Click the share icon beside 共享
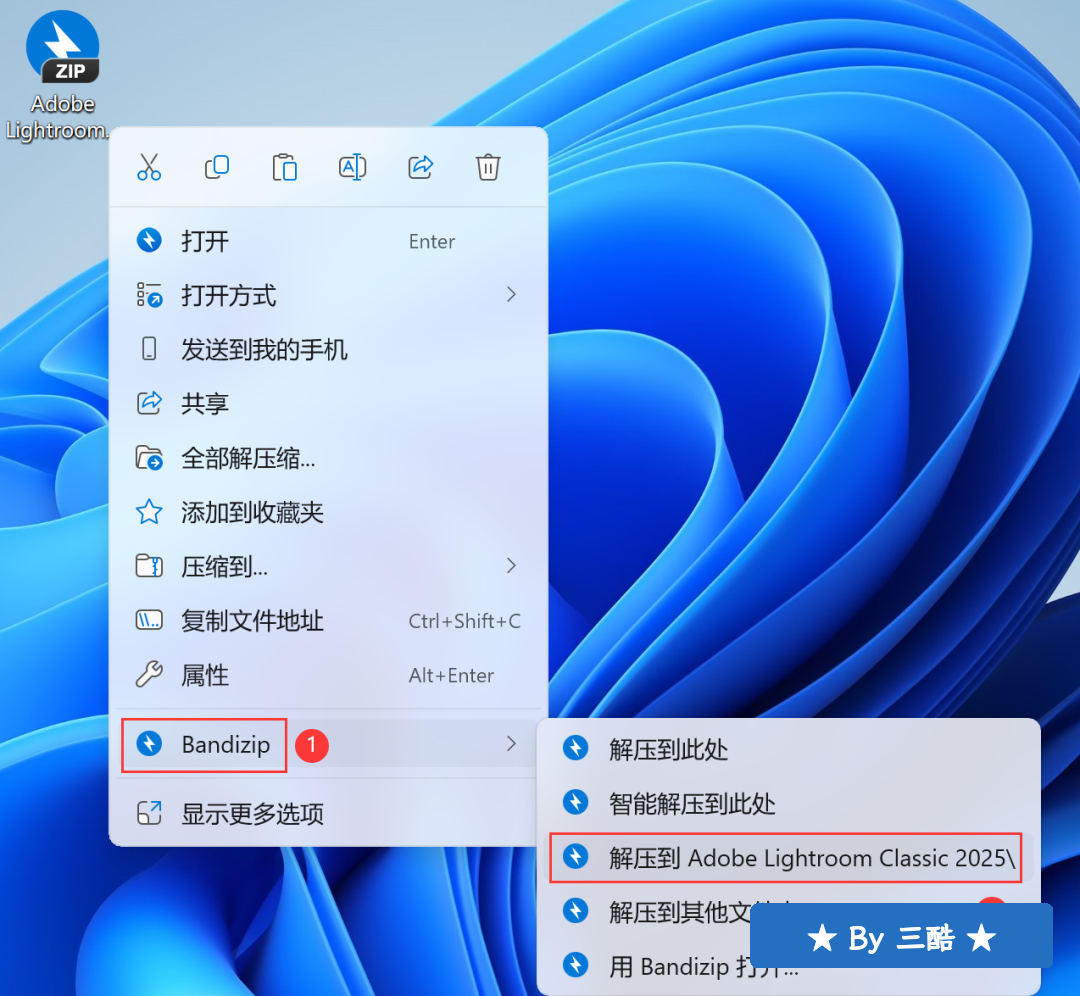This screenshot has width=1080, height=996. click(149, 403)
